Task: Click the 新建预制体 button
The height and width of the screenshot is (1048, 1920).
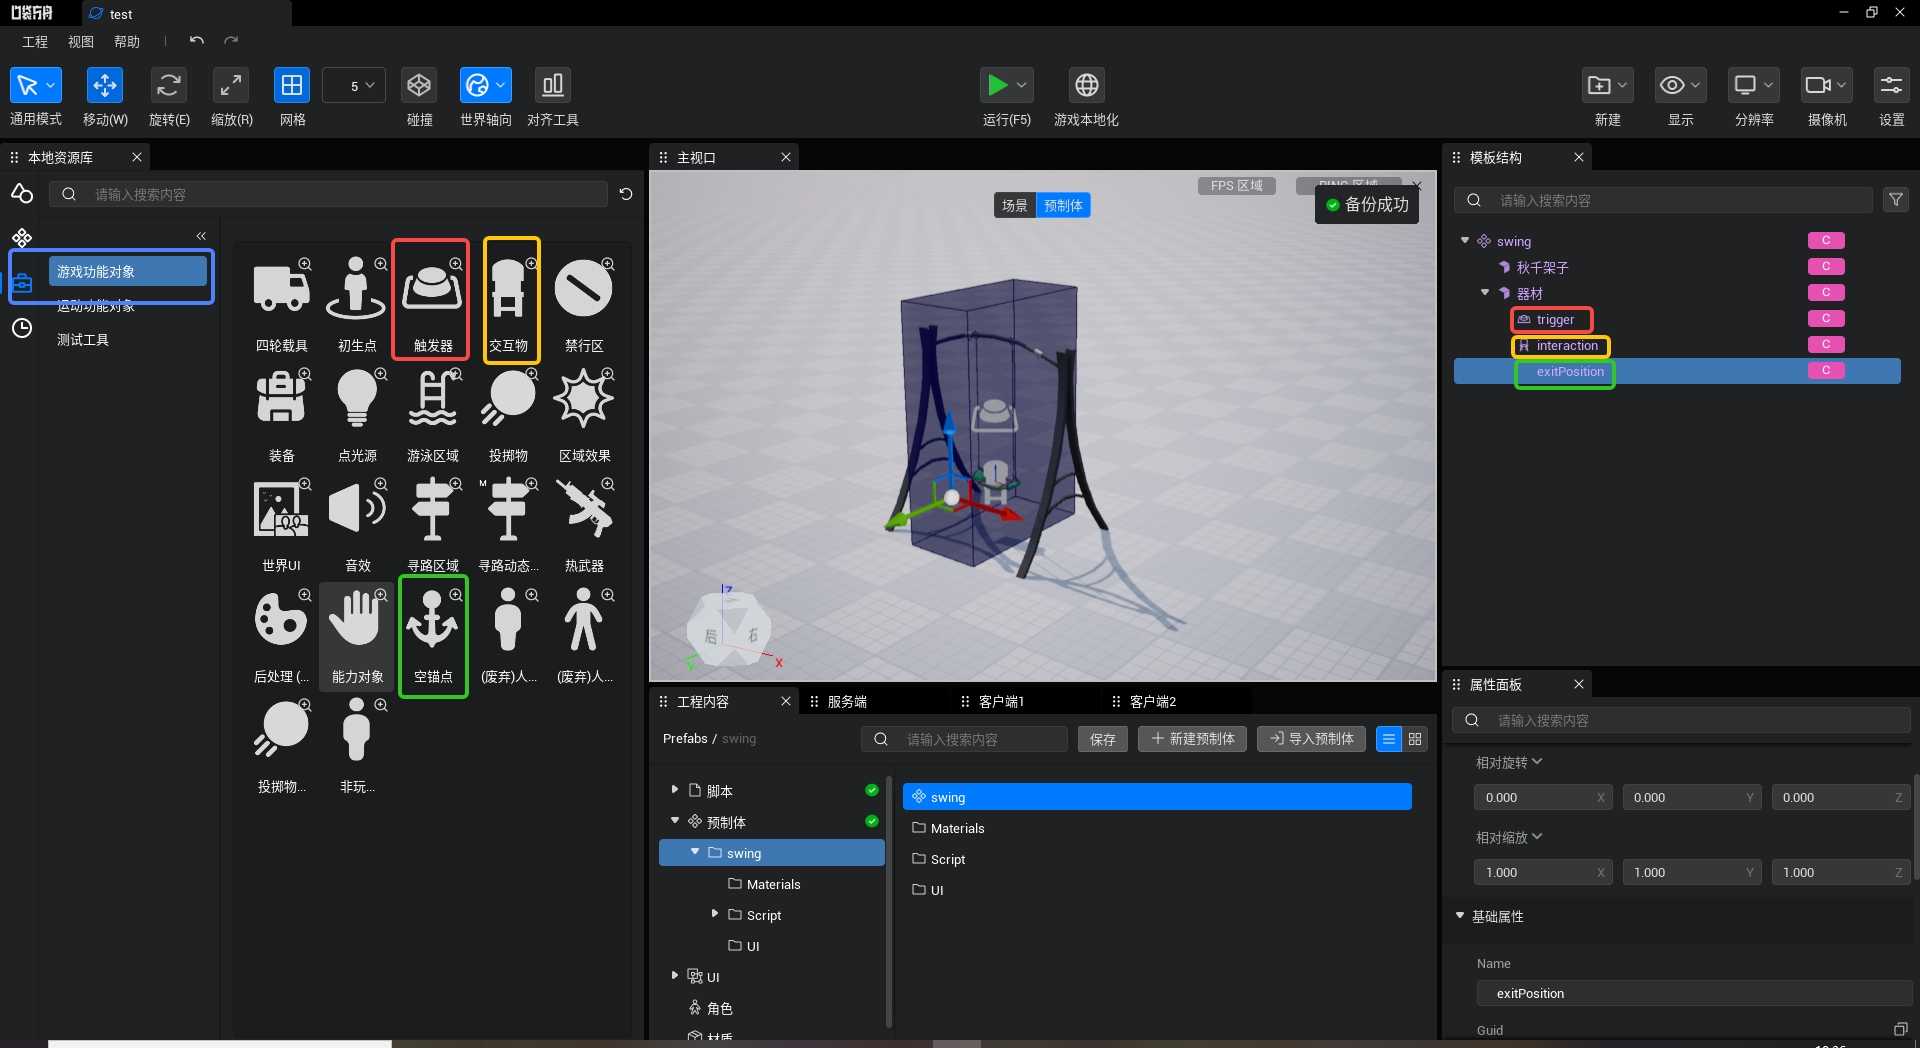Action: point(1192,739)
